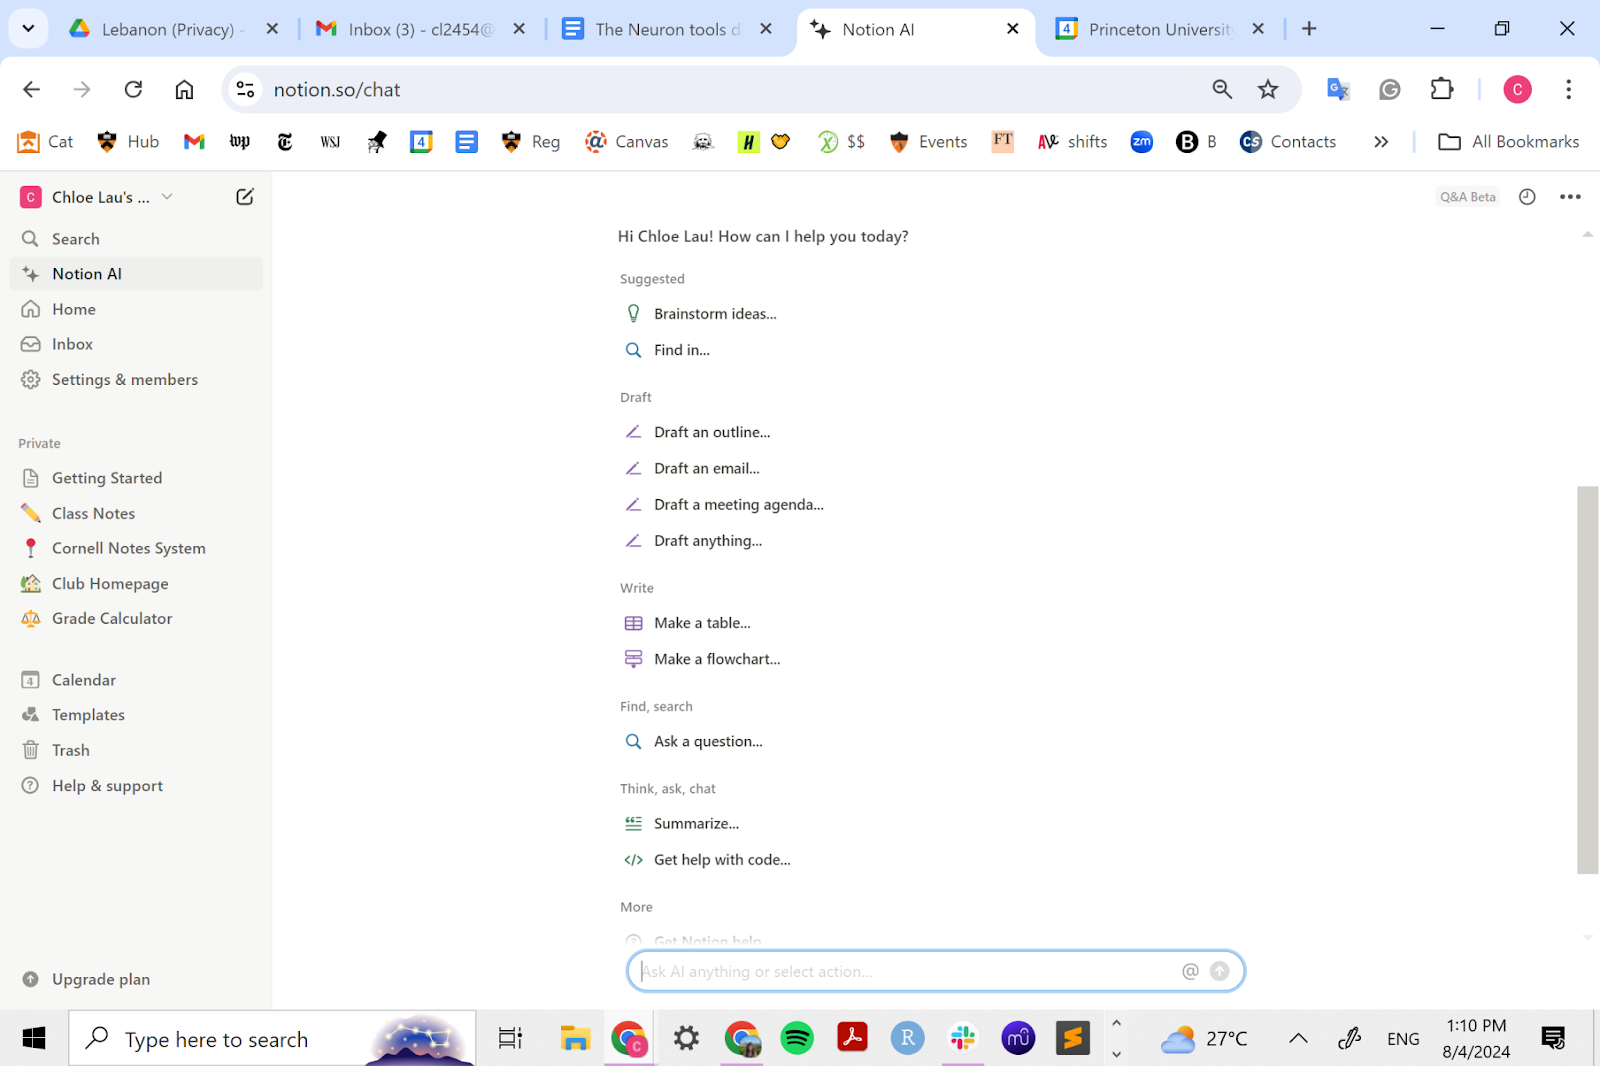The height and width of the screenshot is (1066, 1600).
Task: Open Google Translate extension icon
Action: click(1338, 89)
